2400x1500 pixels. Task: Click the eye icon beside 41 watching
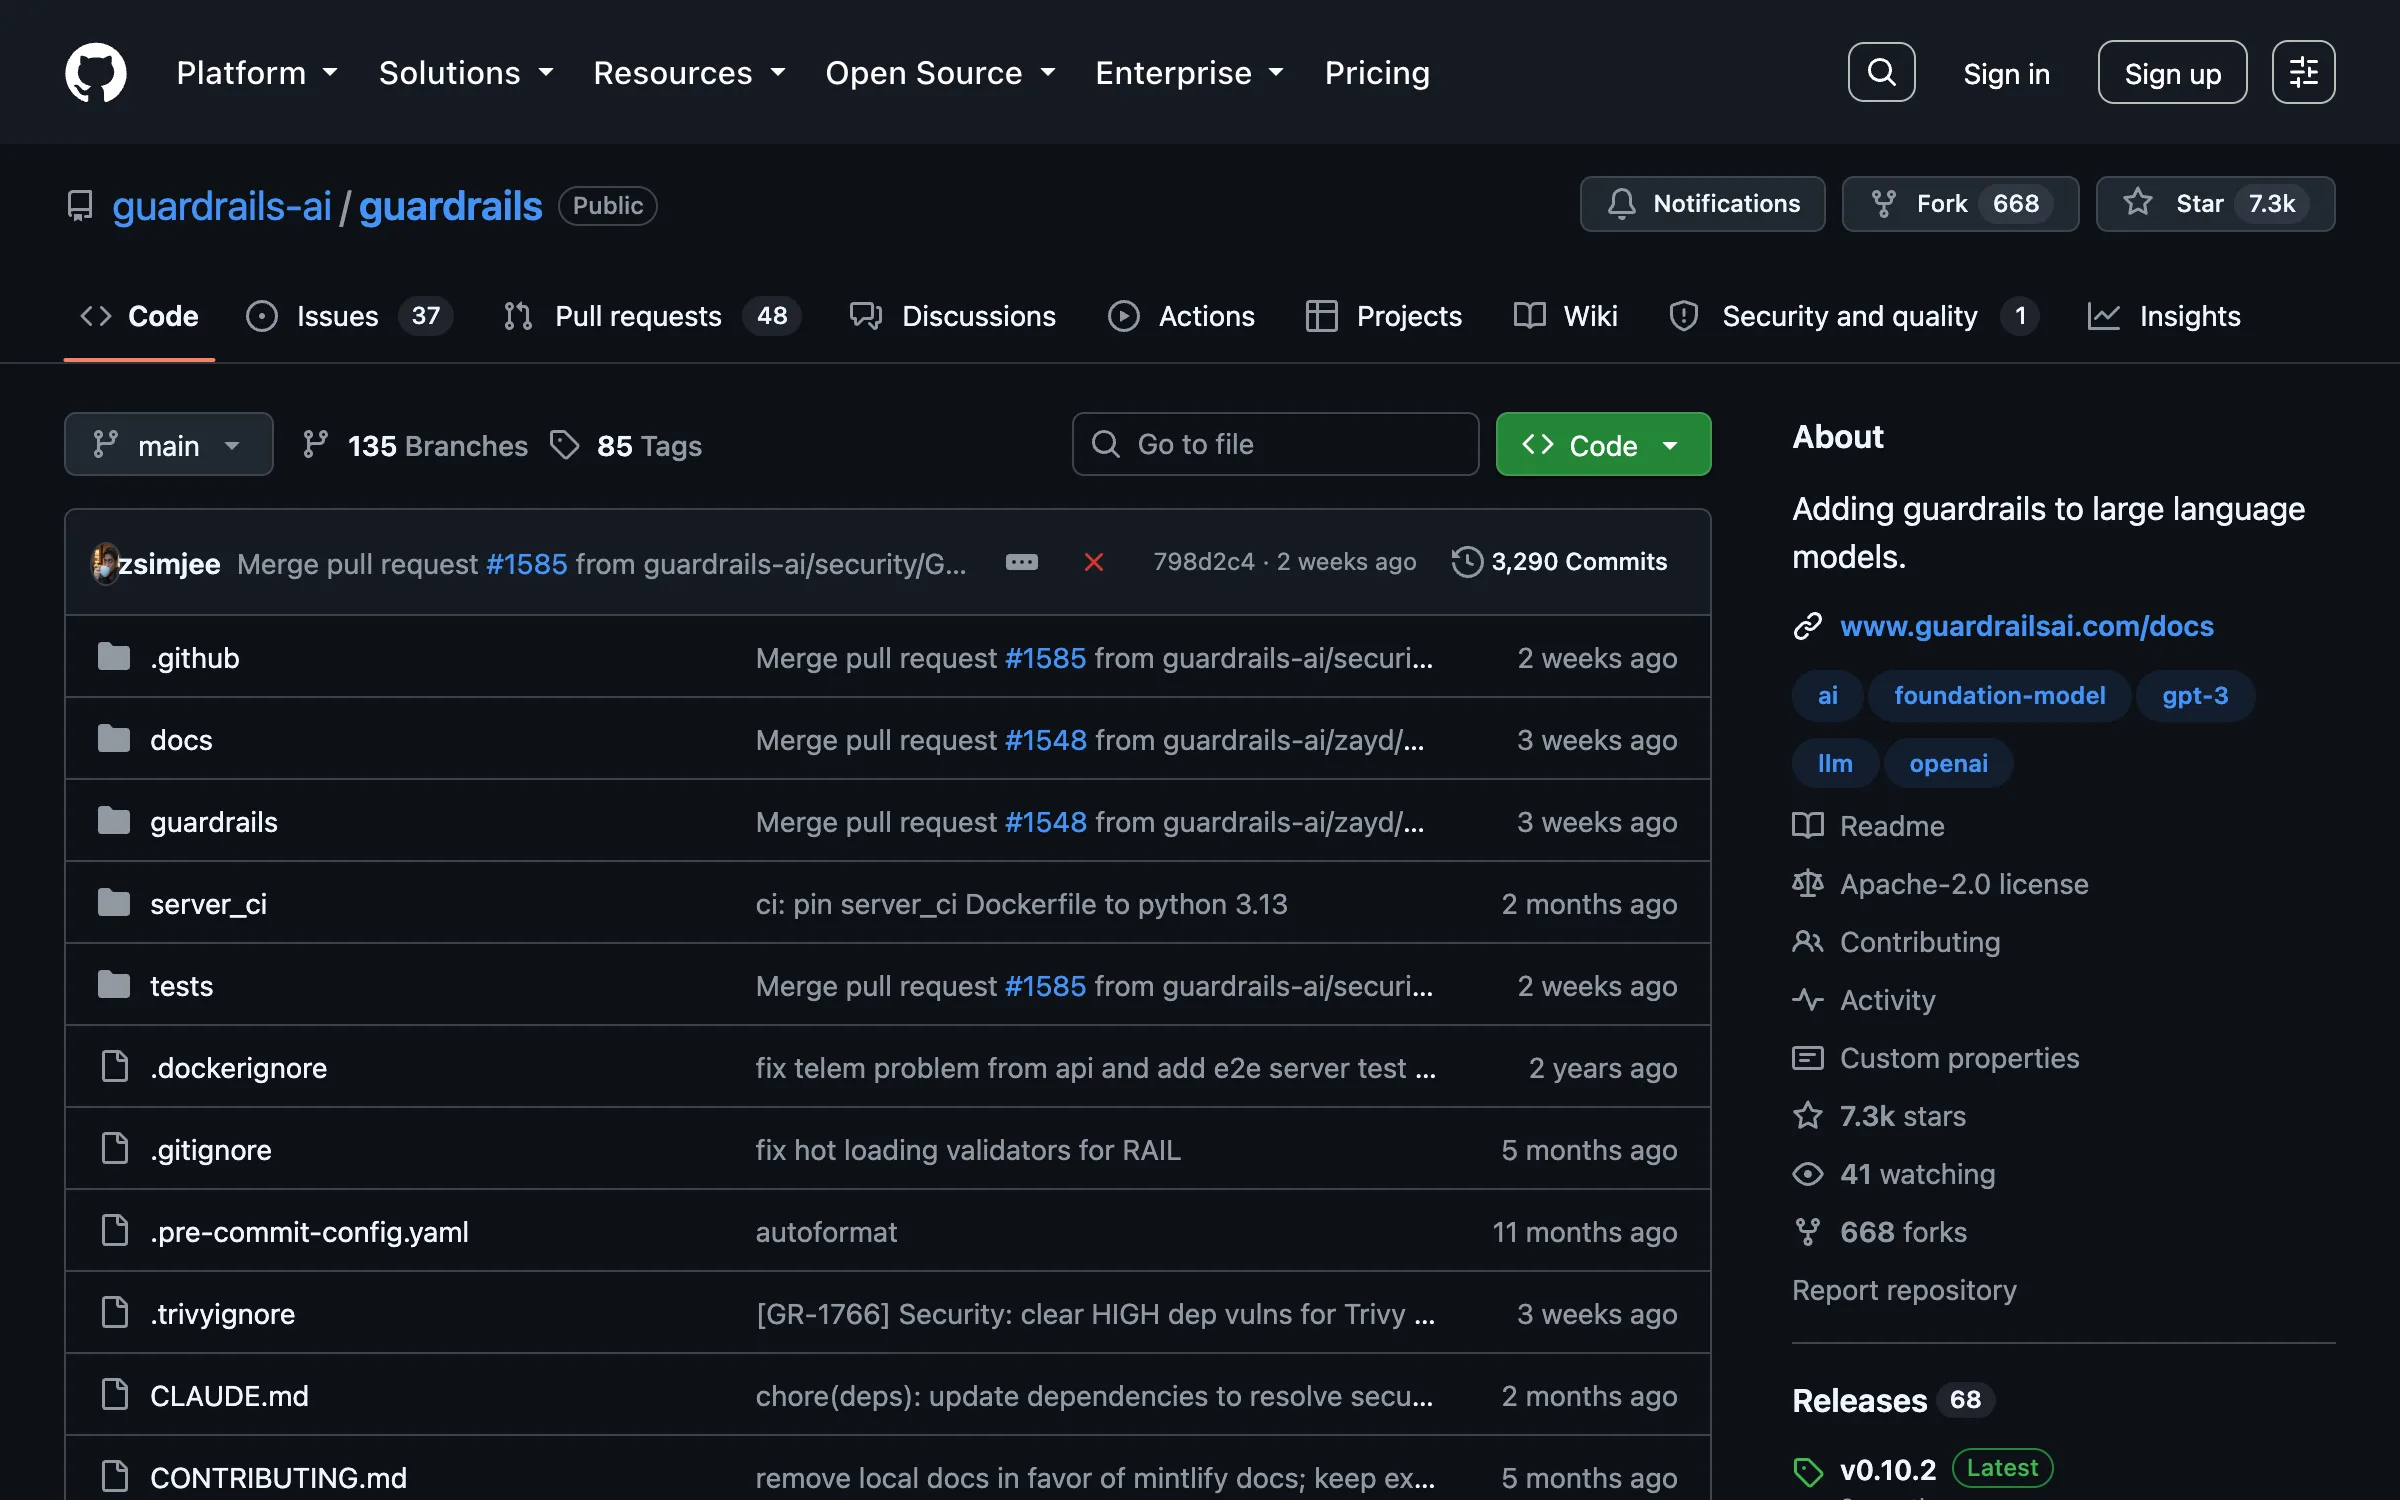[1807, 1174]
